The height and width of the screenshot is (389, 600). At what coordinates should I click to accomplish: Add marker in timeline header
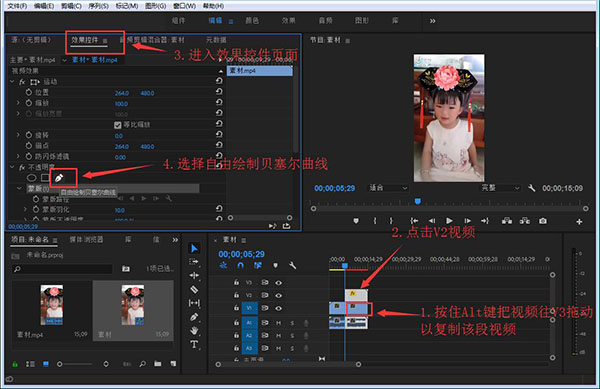coord(276,265)
